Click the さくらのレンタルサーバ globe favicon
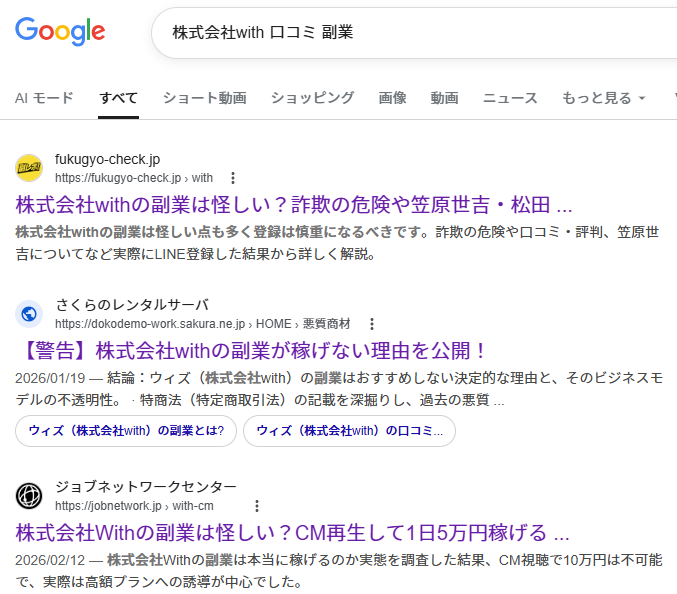The width and height of the screenshot is (677, 594). pos(29,314)
